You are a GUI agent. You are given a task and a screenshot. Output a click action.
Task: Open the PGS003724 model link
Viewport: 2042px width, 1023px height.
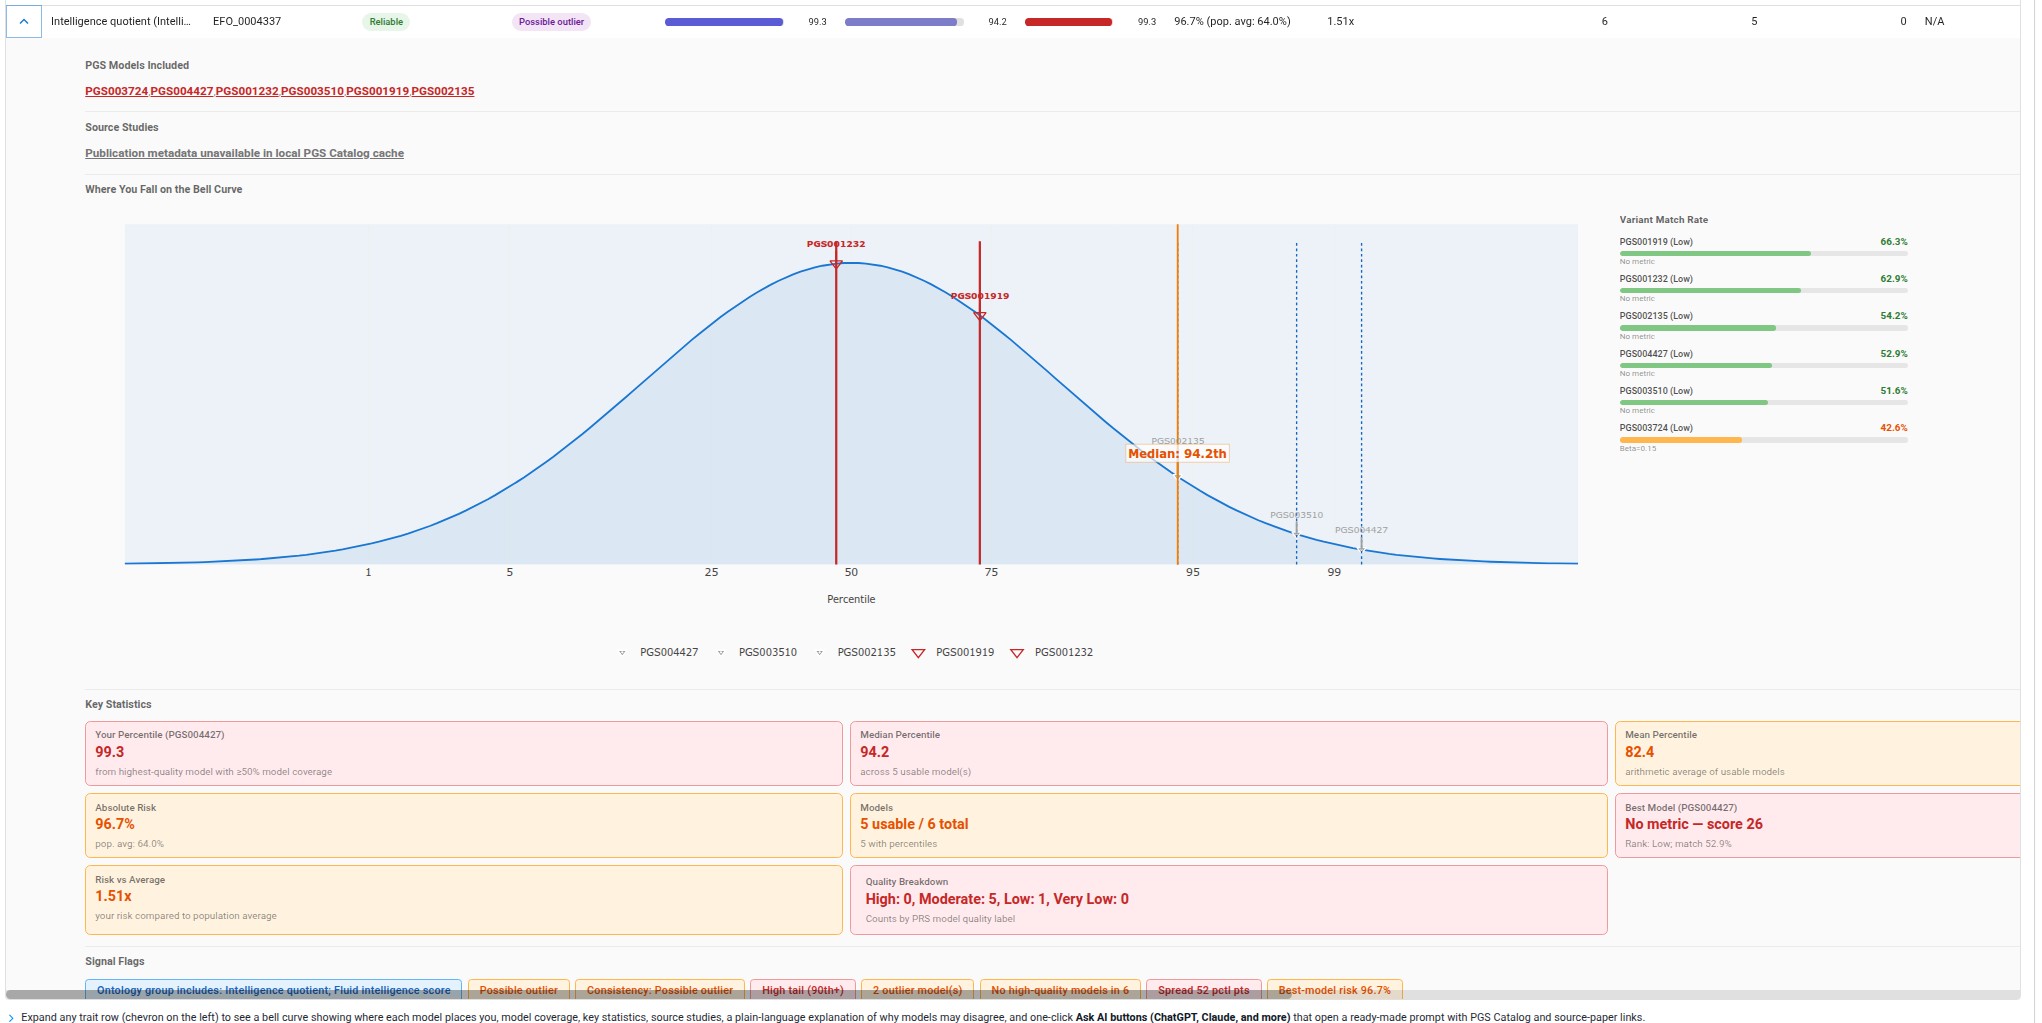point(116,91)
